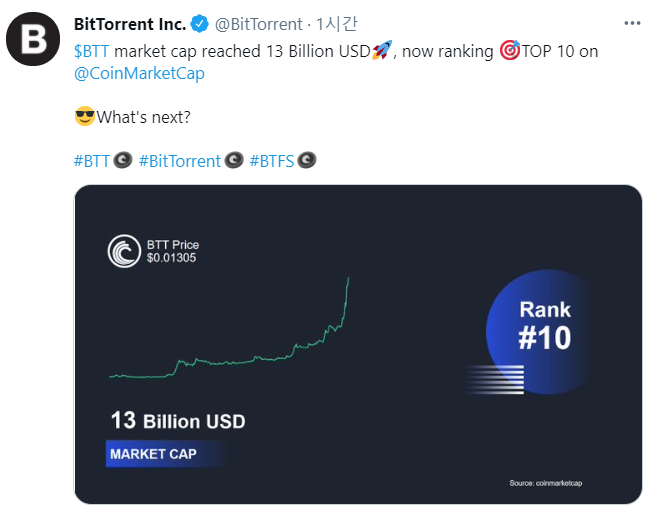The image size is (655, 513).
Task: Visit the @CoinMarketCap mention
Action: [x=139, y=74]
